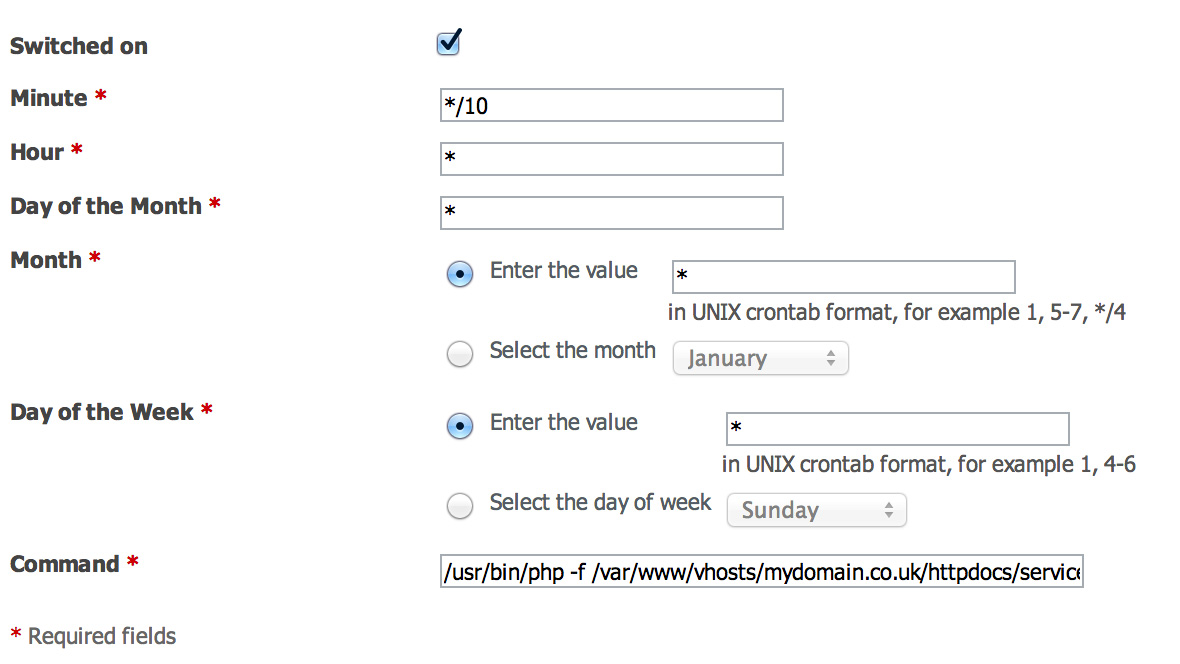Choose the Select the month radio button

(x=460, y=353)
